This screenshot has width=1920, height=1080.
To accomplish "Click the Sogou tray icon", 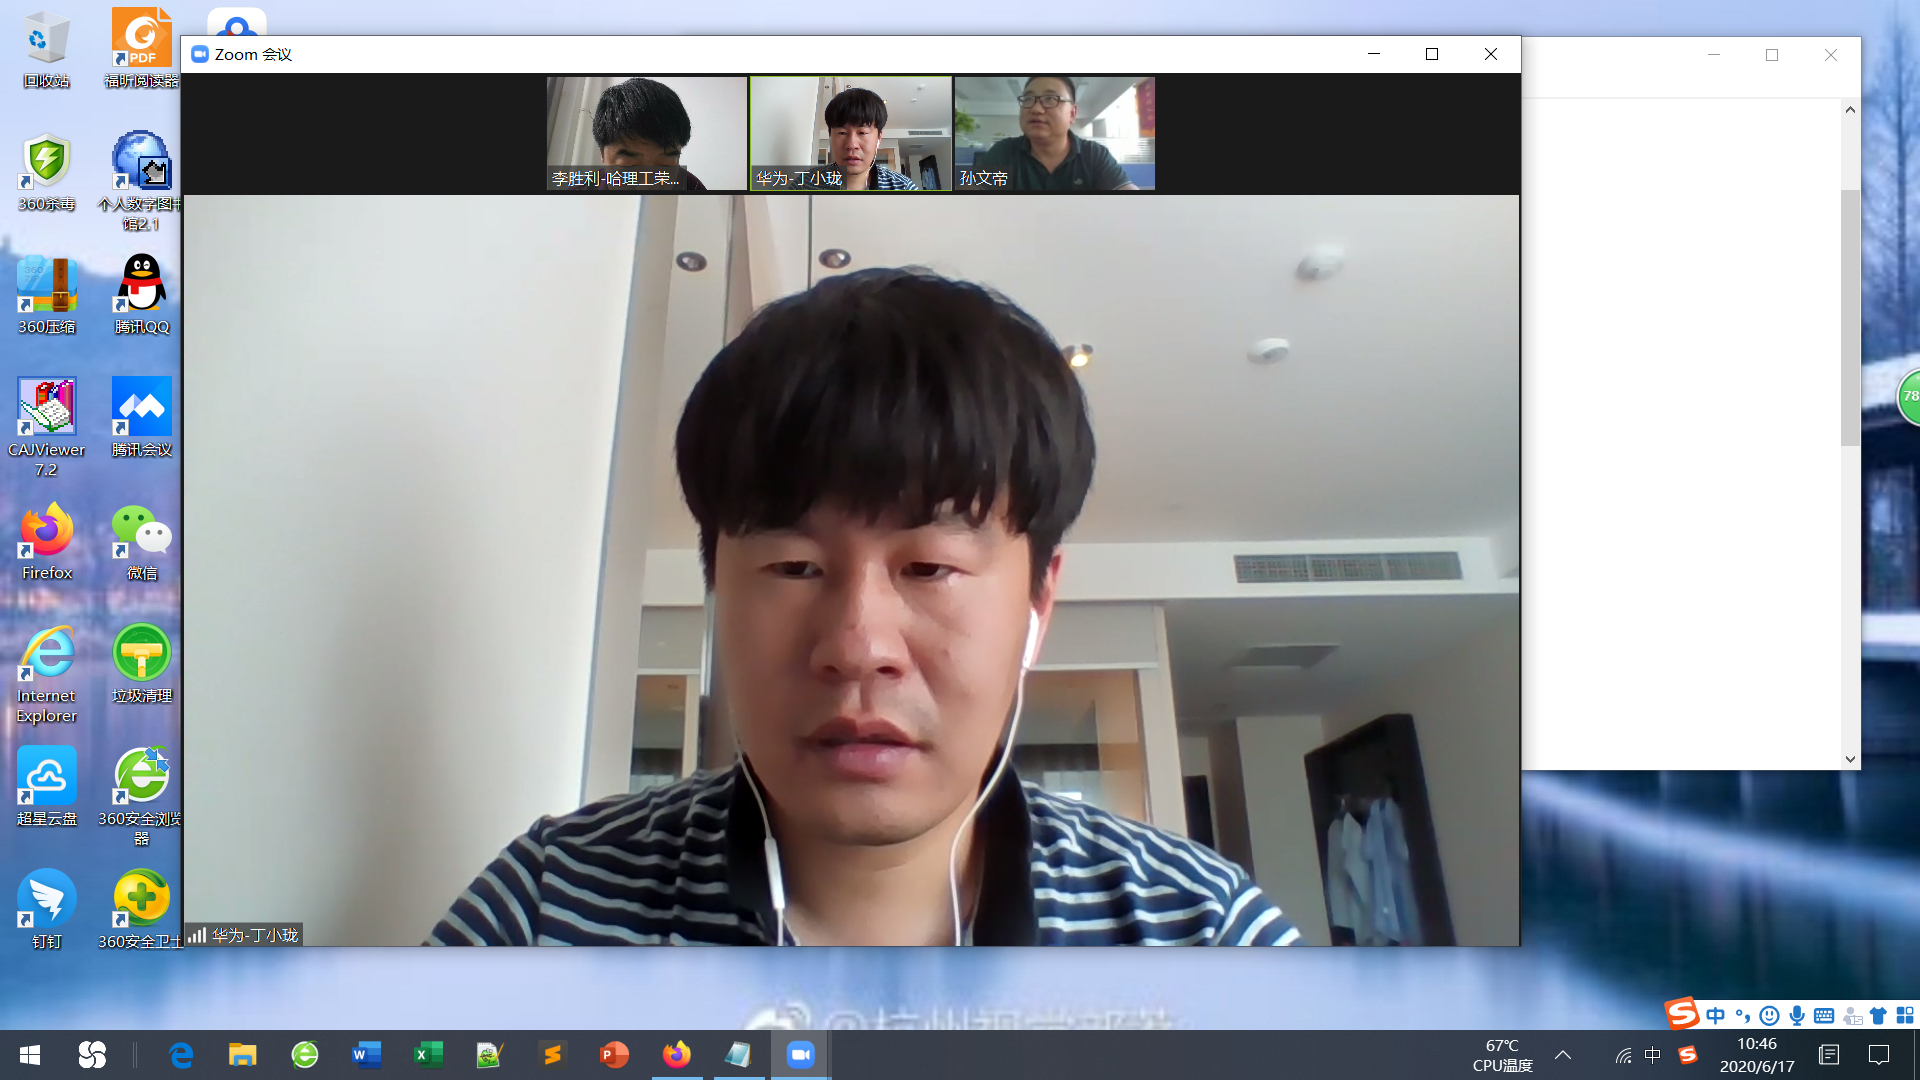I will tap(1688, 1055).
